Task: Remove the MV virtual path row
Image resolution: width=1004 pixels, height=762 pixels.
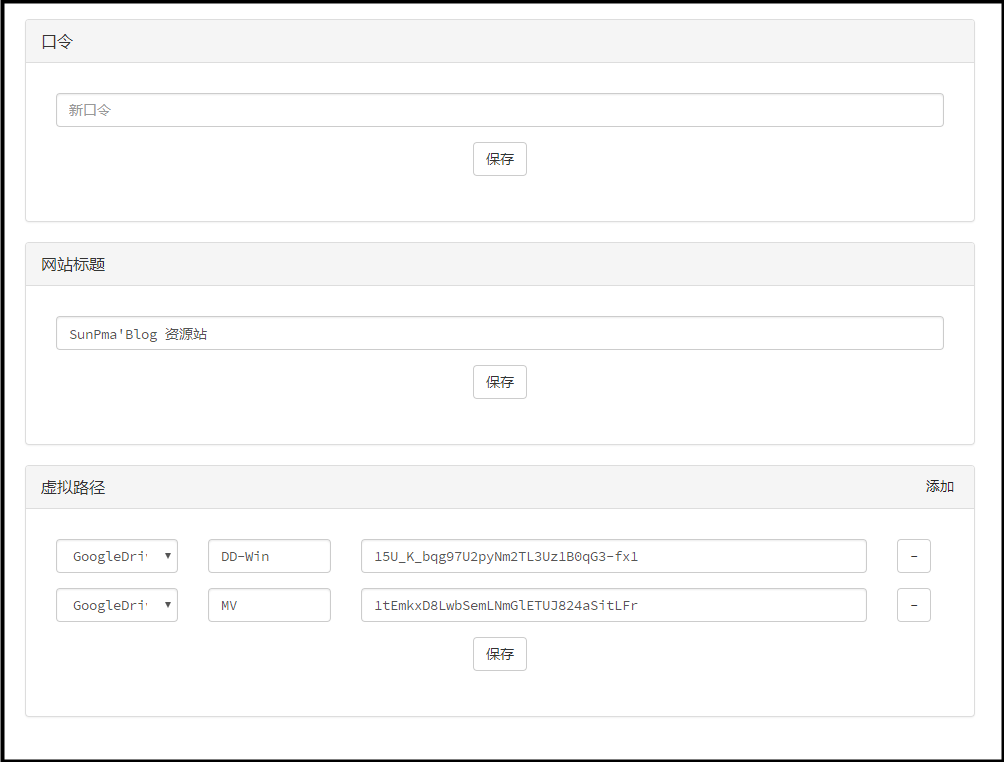Action: (x=913, y=605)
